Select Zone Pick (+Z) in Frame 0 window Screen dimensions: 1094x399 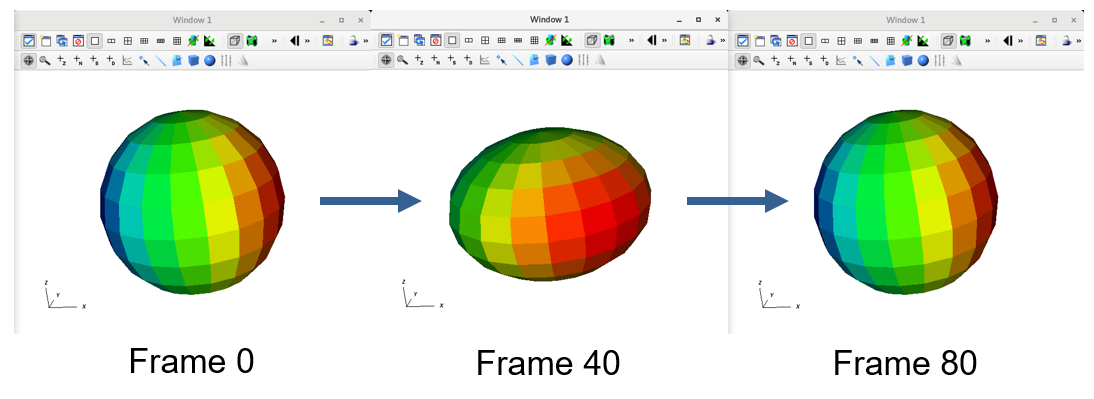pyautogui.click(x=61, y=61)
